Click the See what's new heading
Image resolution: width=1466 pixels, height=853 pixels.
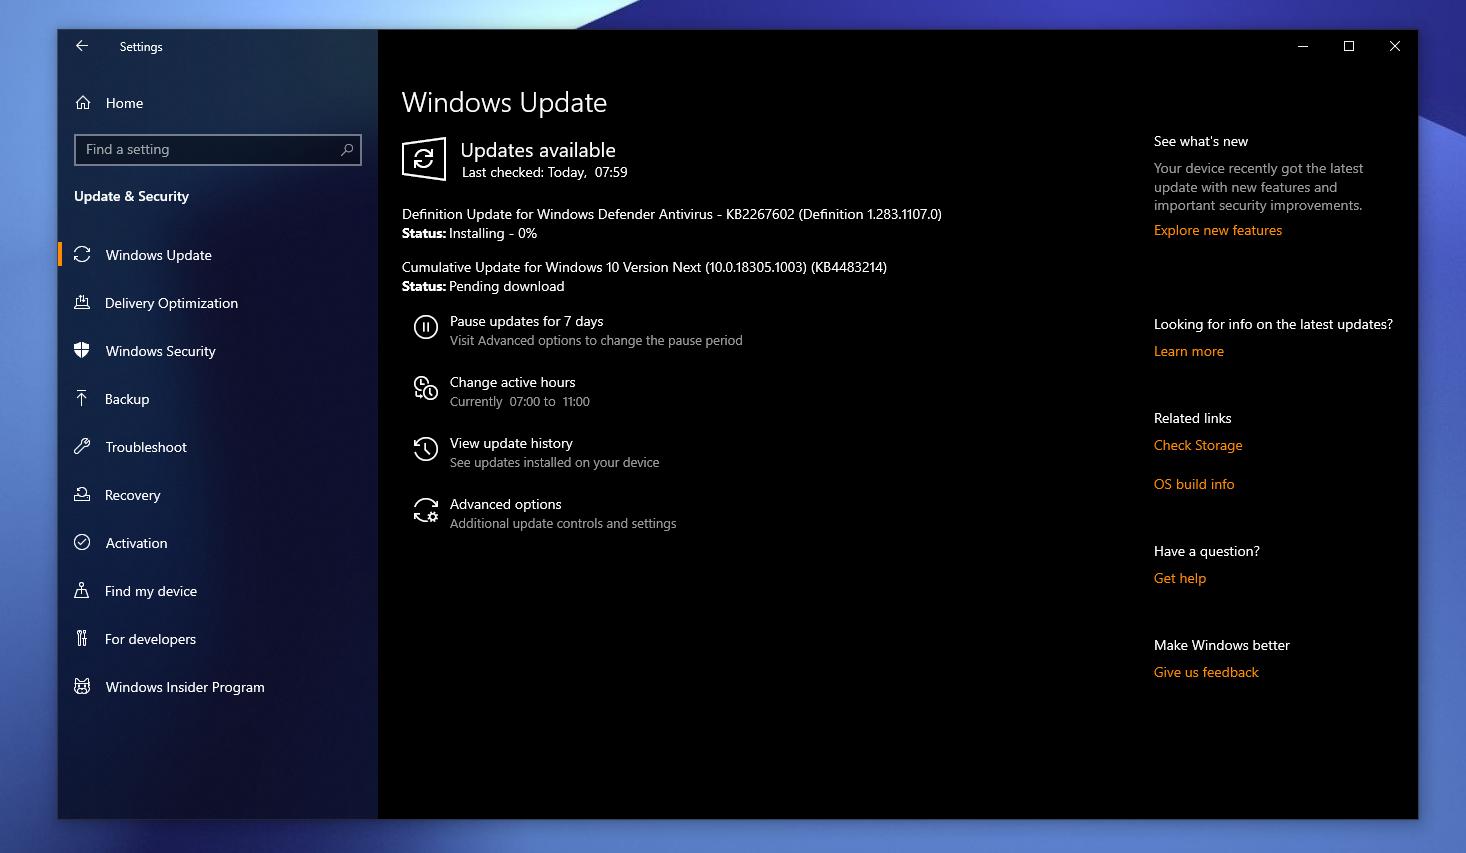point(1200,141)
